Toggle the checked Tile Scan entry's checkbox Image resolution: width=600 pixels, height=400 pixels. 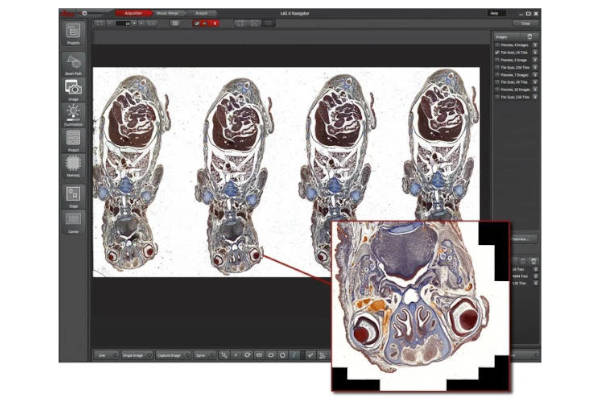point(497,53)
